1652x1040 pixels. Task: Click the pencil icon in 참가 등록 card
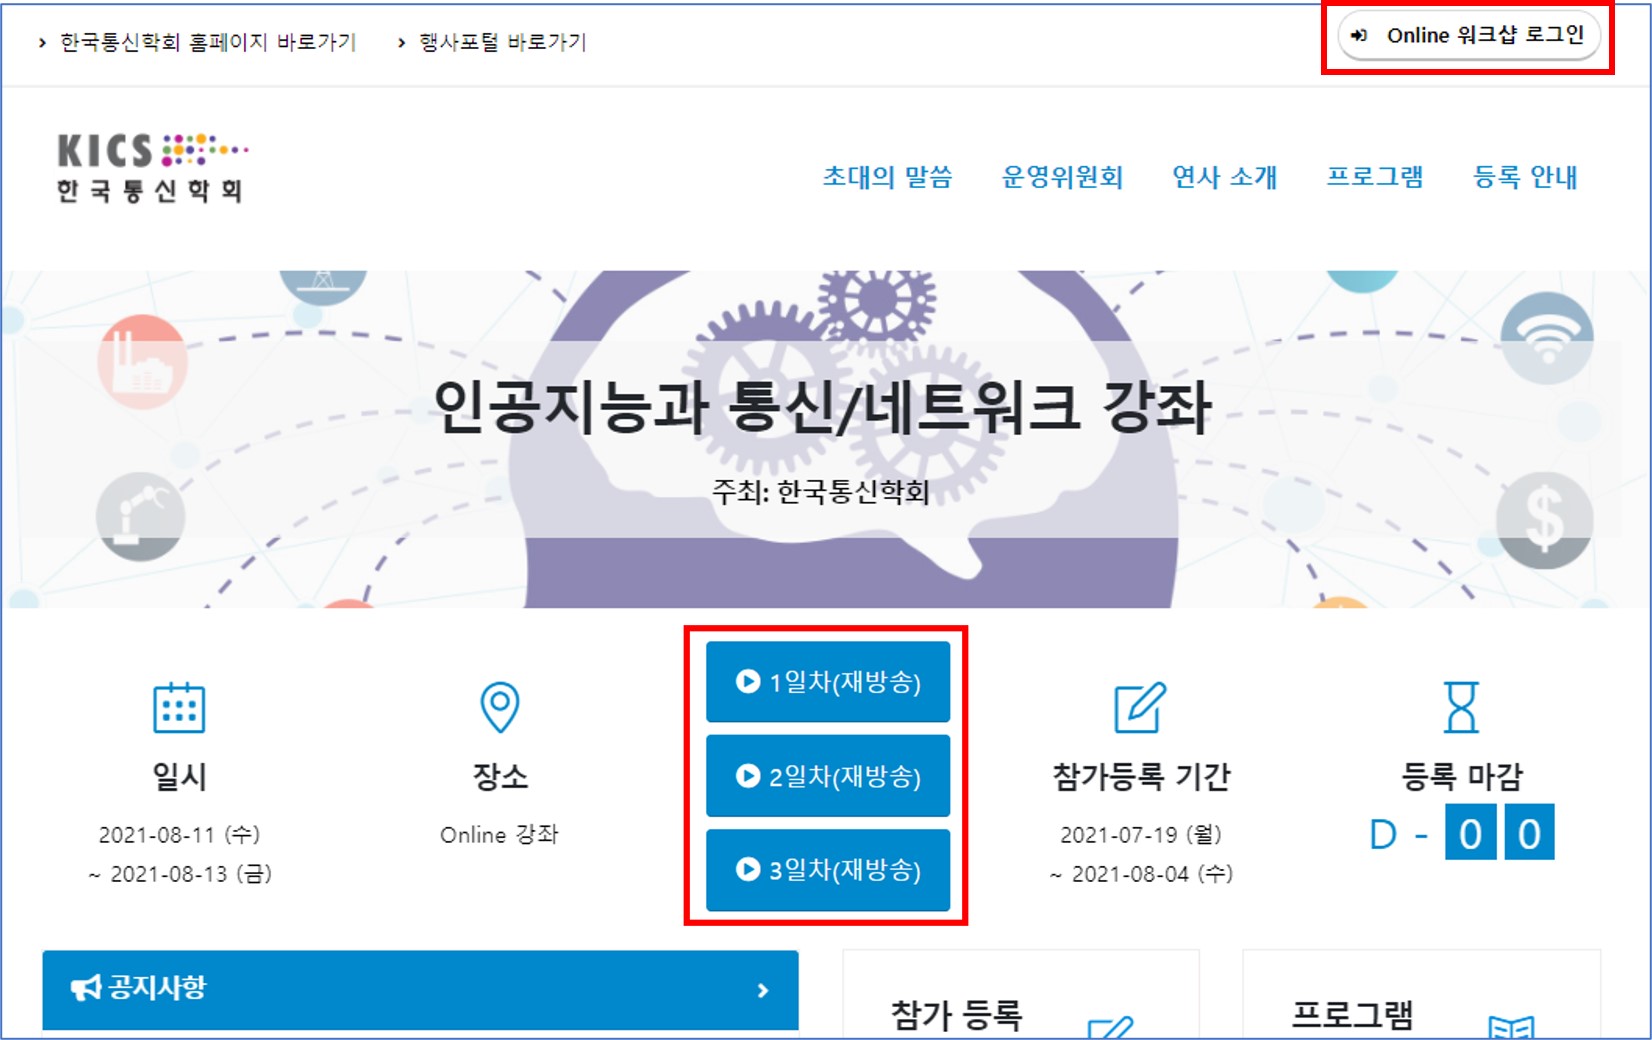pos(1110,1027)
